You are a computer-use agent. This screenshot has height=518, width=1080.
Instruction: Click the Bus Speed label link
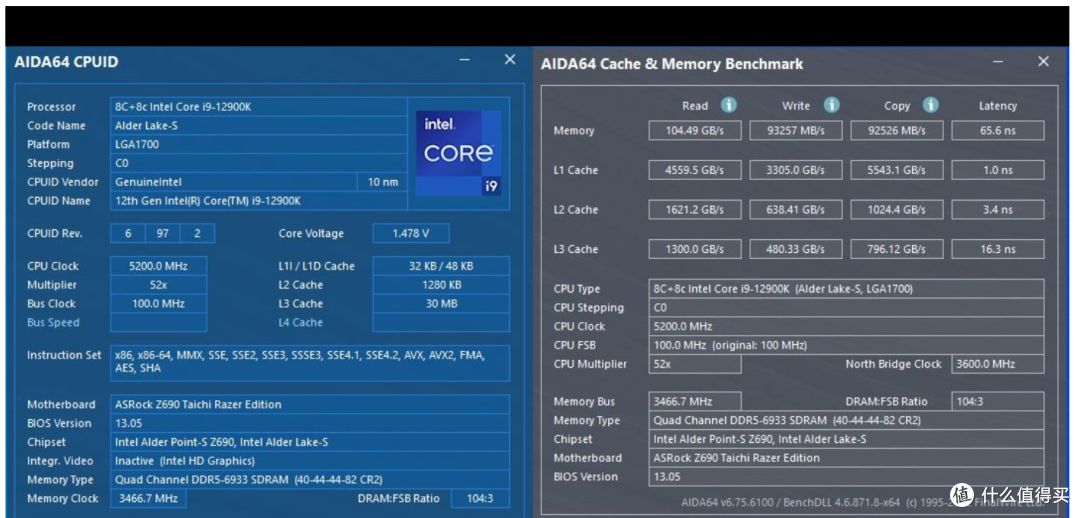(53, 322)
